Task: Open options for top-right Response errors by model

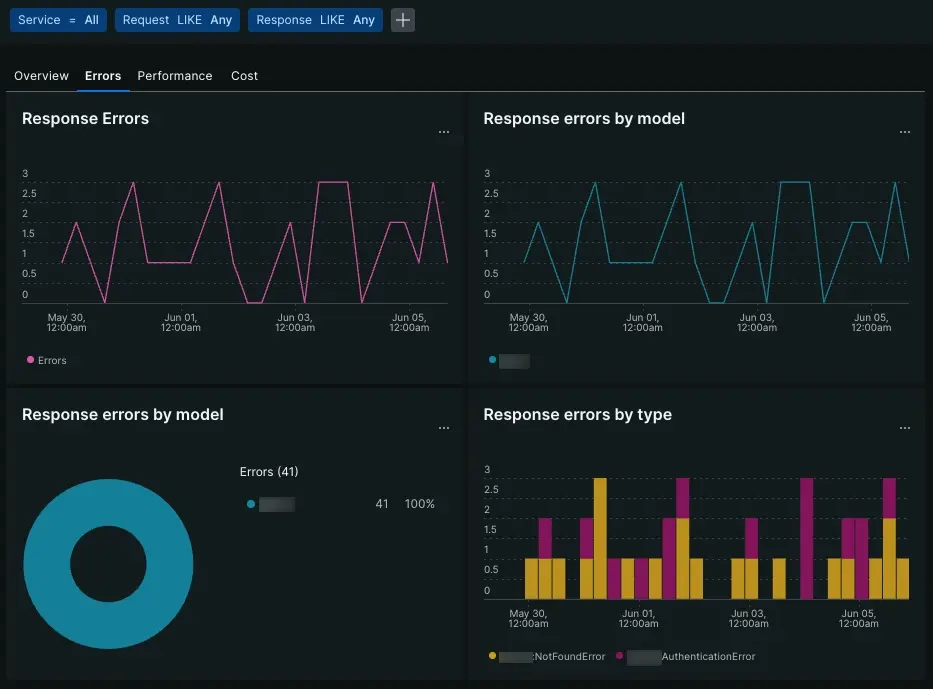Action: pos(905,132)
